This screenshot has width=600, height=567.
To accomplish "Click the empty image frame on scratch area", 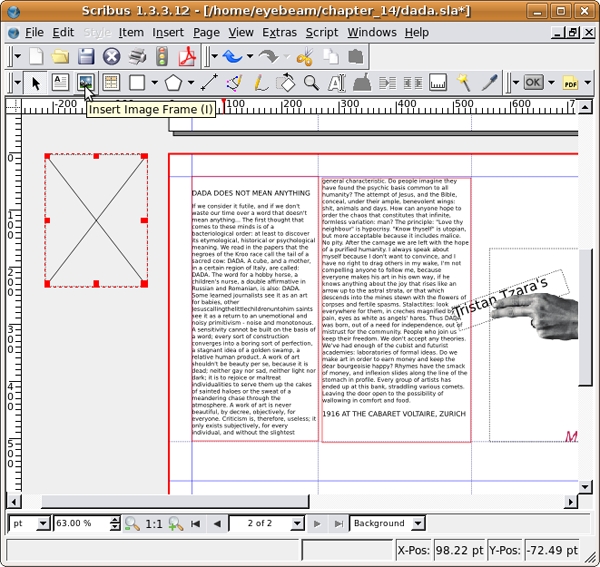I will tap(96, 220).
